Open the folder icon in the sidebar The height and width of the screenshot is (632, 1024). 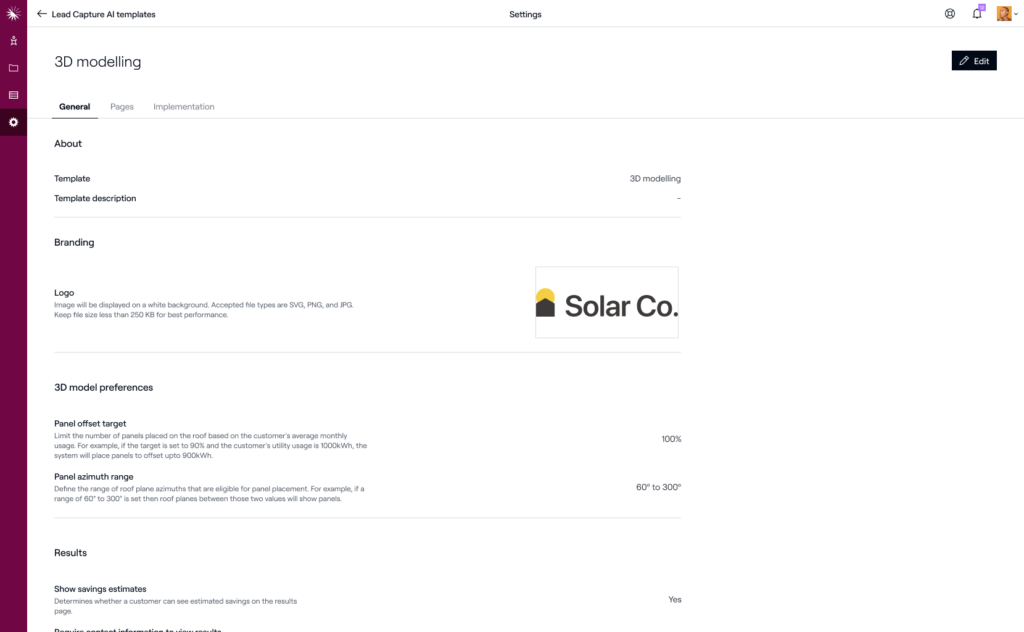(x=13, y=68)
